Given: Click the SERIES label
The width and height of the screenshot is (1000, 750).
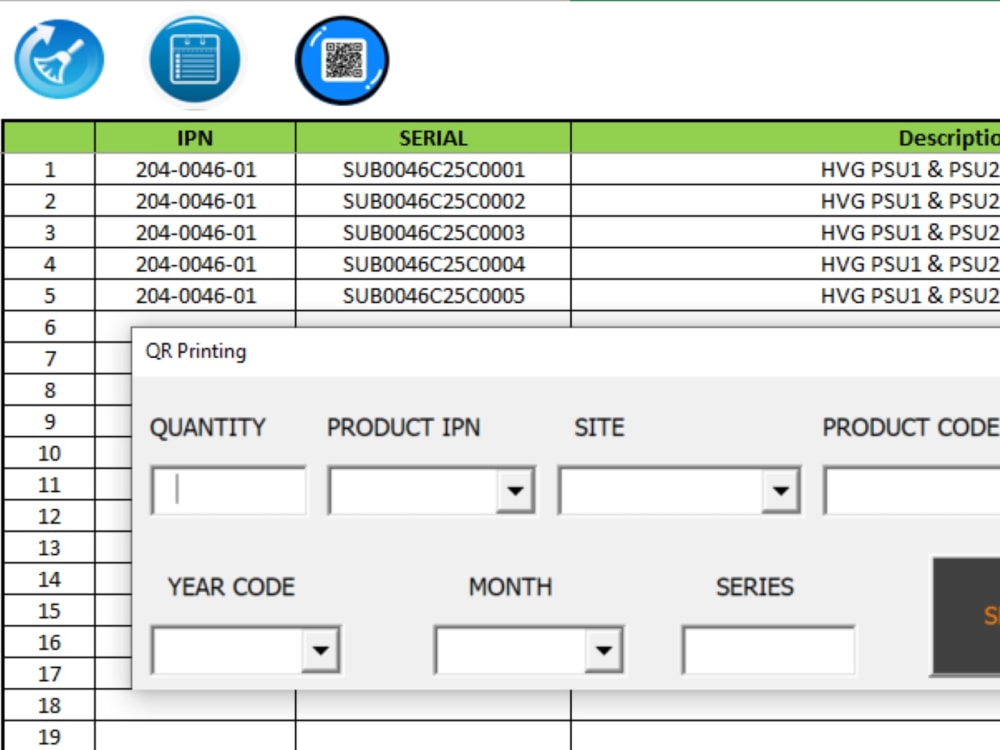Looking at the screenshot, I should 755,587.
